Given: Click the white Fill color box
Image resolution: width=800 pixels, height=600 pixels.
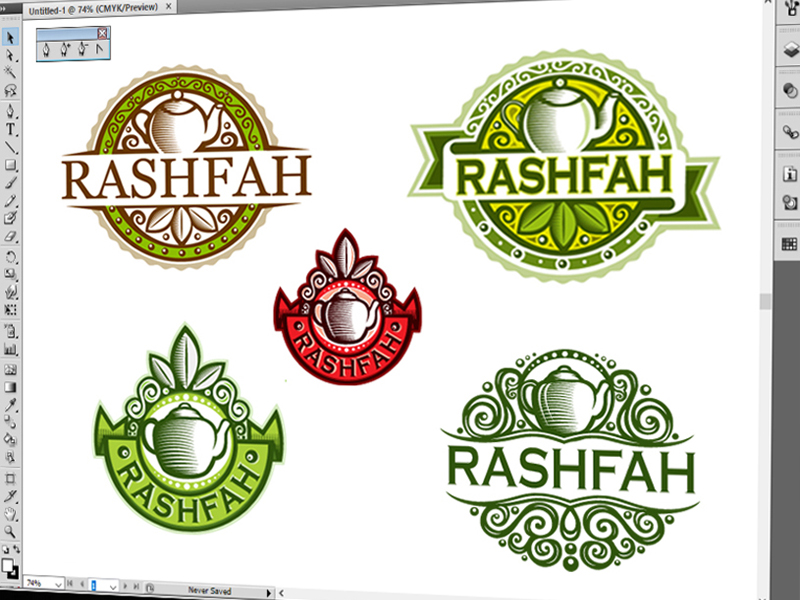Looking at the screenshot, I should click(x=7, y=565).
